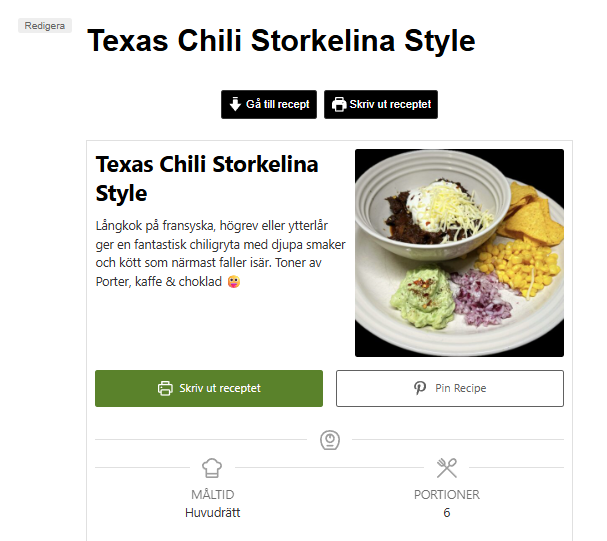Select the Pin Recipe button text
The width and height of the screenshot is (607, 541).
point(460,388)
